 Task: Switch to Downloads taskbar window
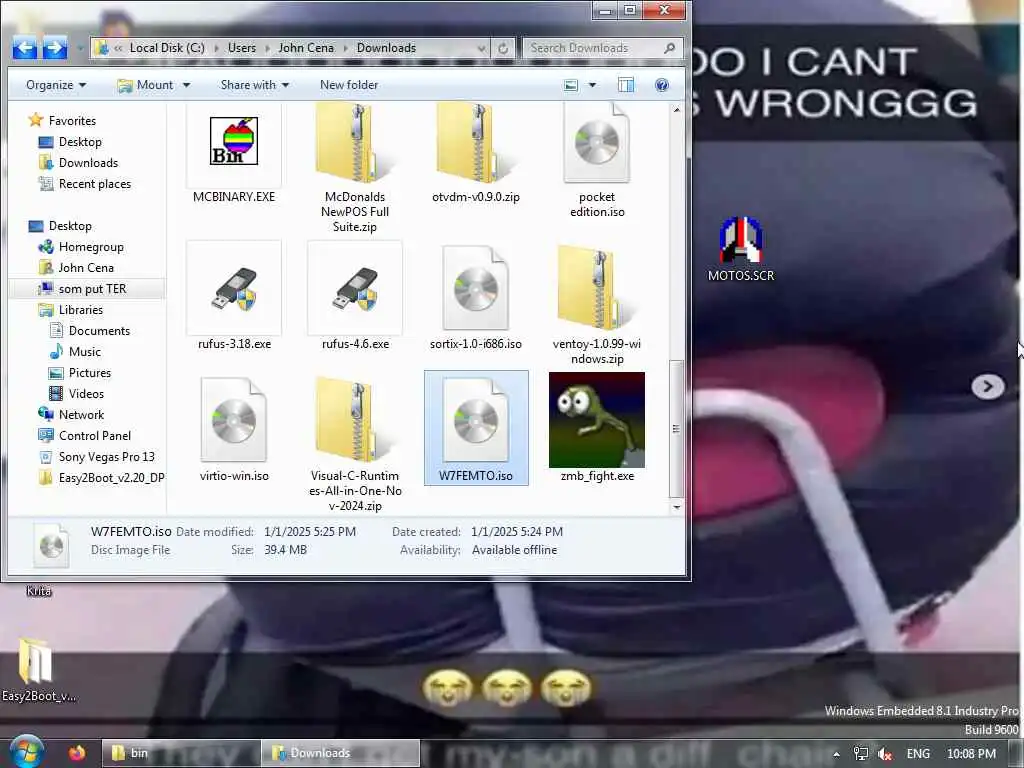340,753
